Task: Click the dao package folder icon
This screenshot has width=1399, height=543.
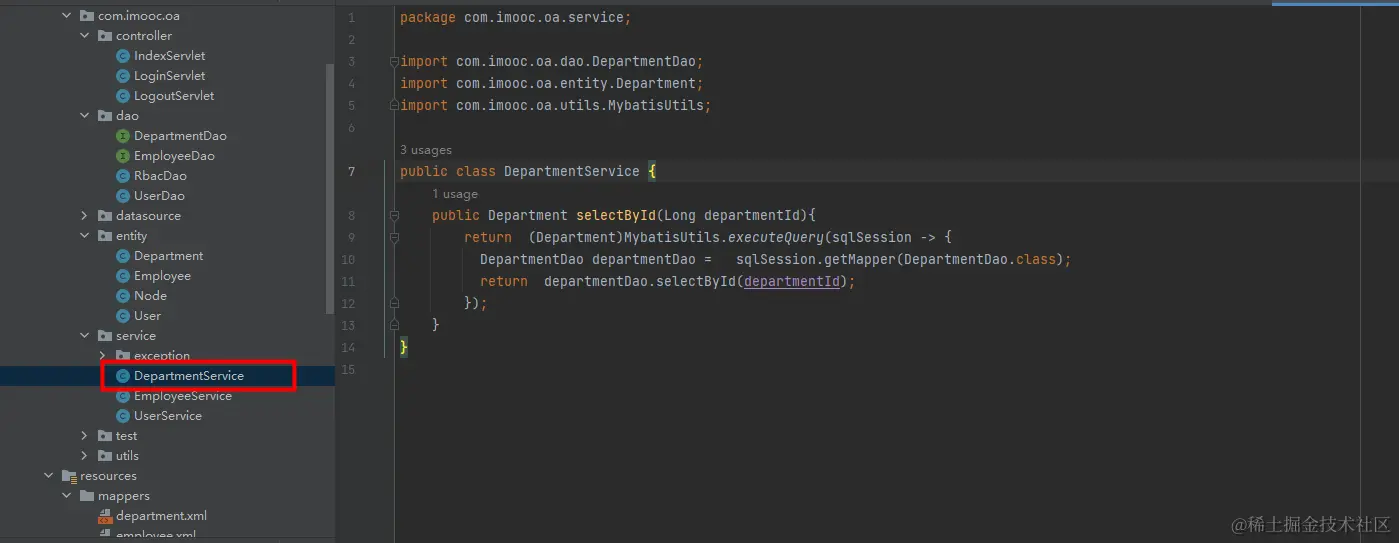Action: [x=105, y=116]
